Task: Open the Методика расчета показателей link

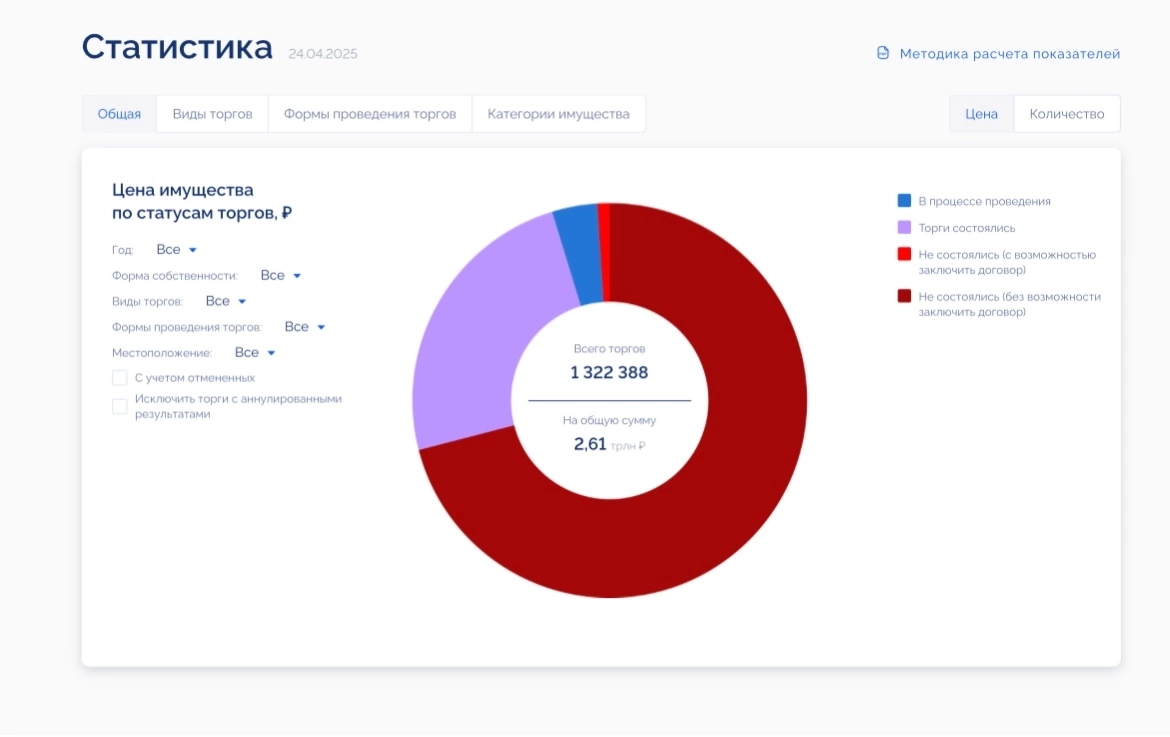Action: pos(1010,54)
